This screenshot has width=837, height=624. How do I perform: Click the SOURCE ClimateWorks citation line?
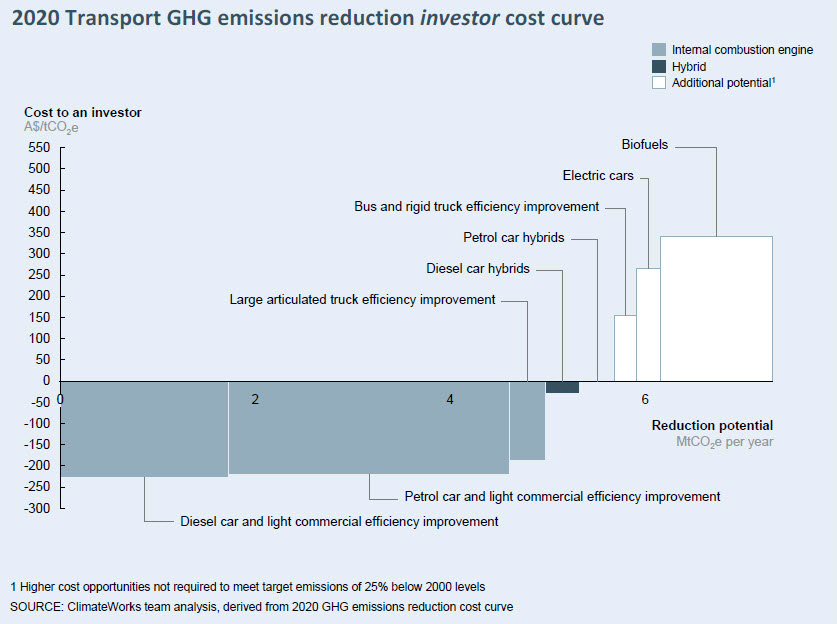(x=262, y=607)
